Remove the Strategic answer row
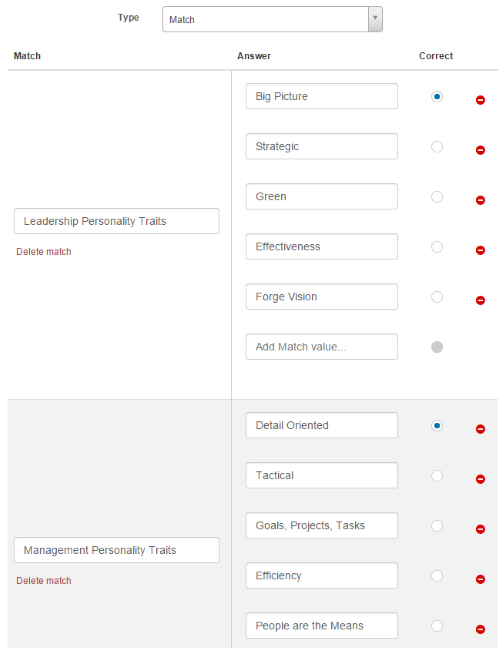Image resolution: width=500 pixels, height=648 pixels. (x=480, y=150)
